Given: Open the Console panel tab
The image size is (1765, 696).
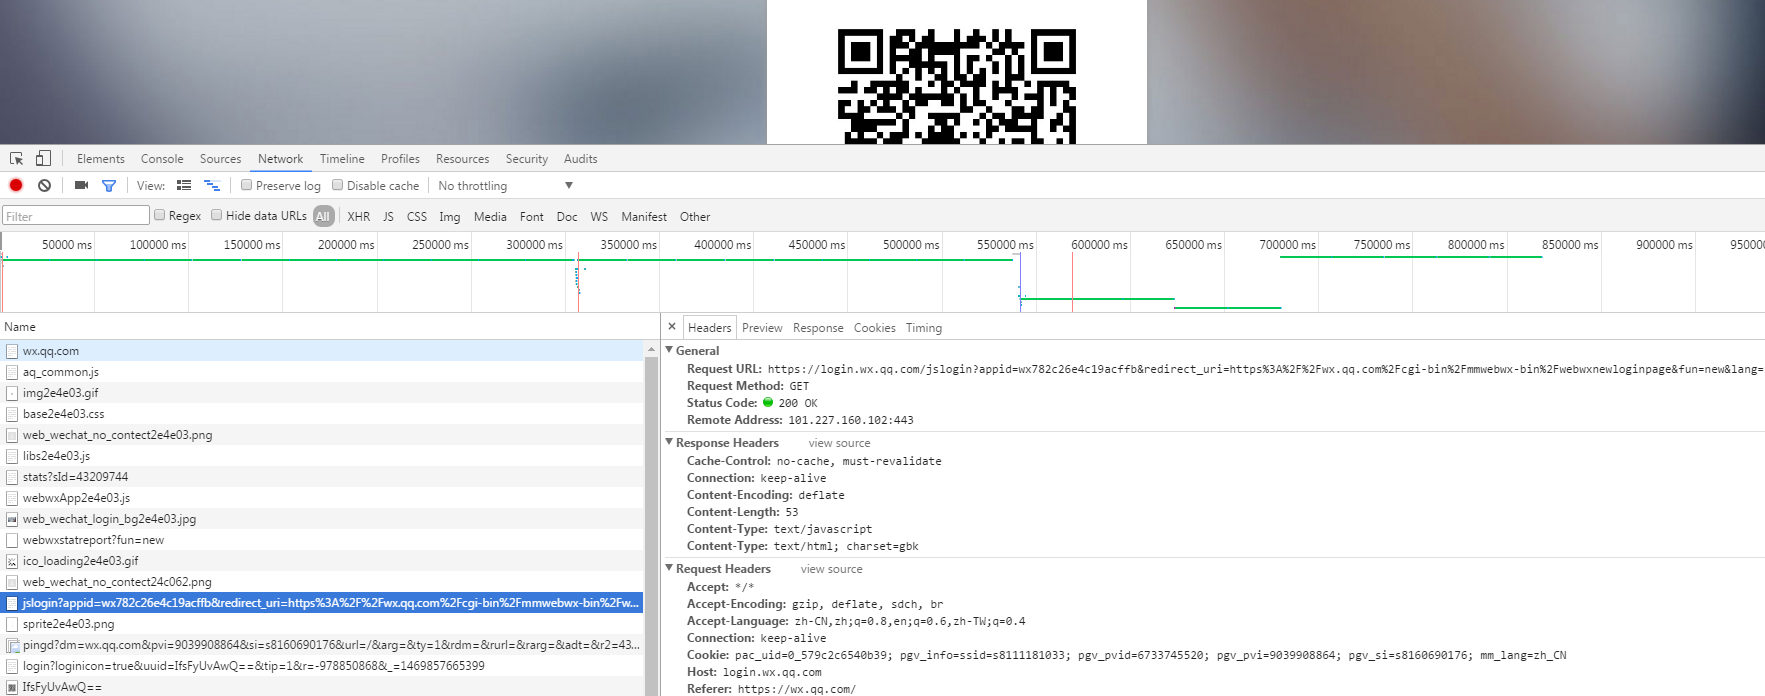Looking at the screenshot, I should click(162, 159).
